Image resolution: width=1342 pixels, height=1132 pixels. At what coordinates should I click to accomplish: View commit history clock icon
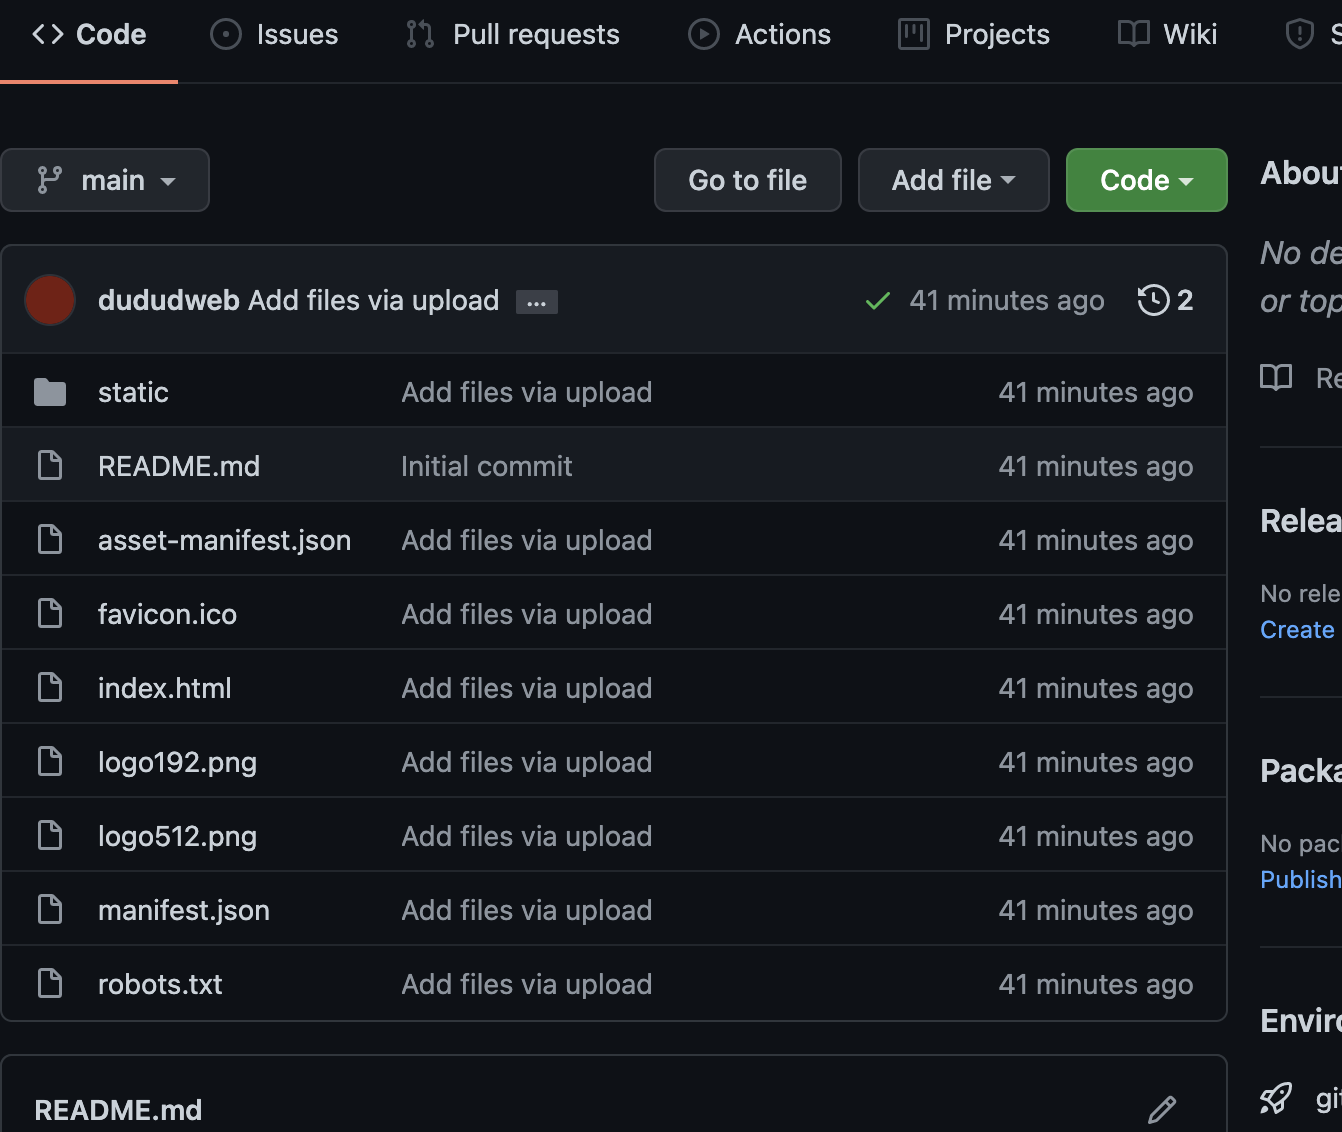click(1153, 300)
